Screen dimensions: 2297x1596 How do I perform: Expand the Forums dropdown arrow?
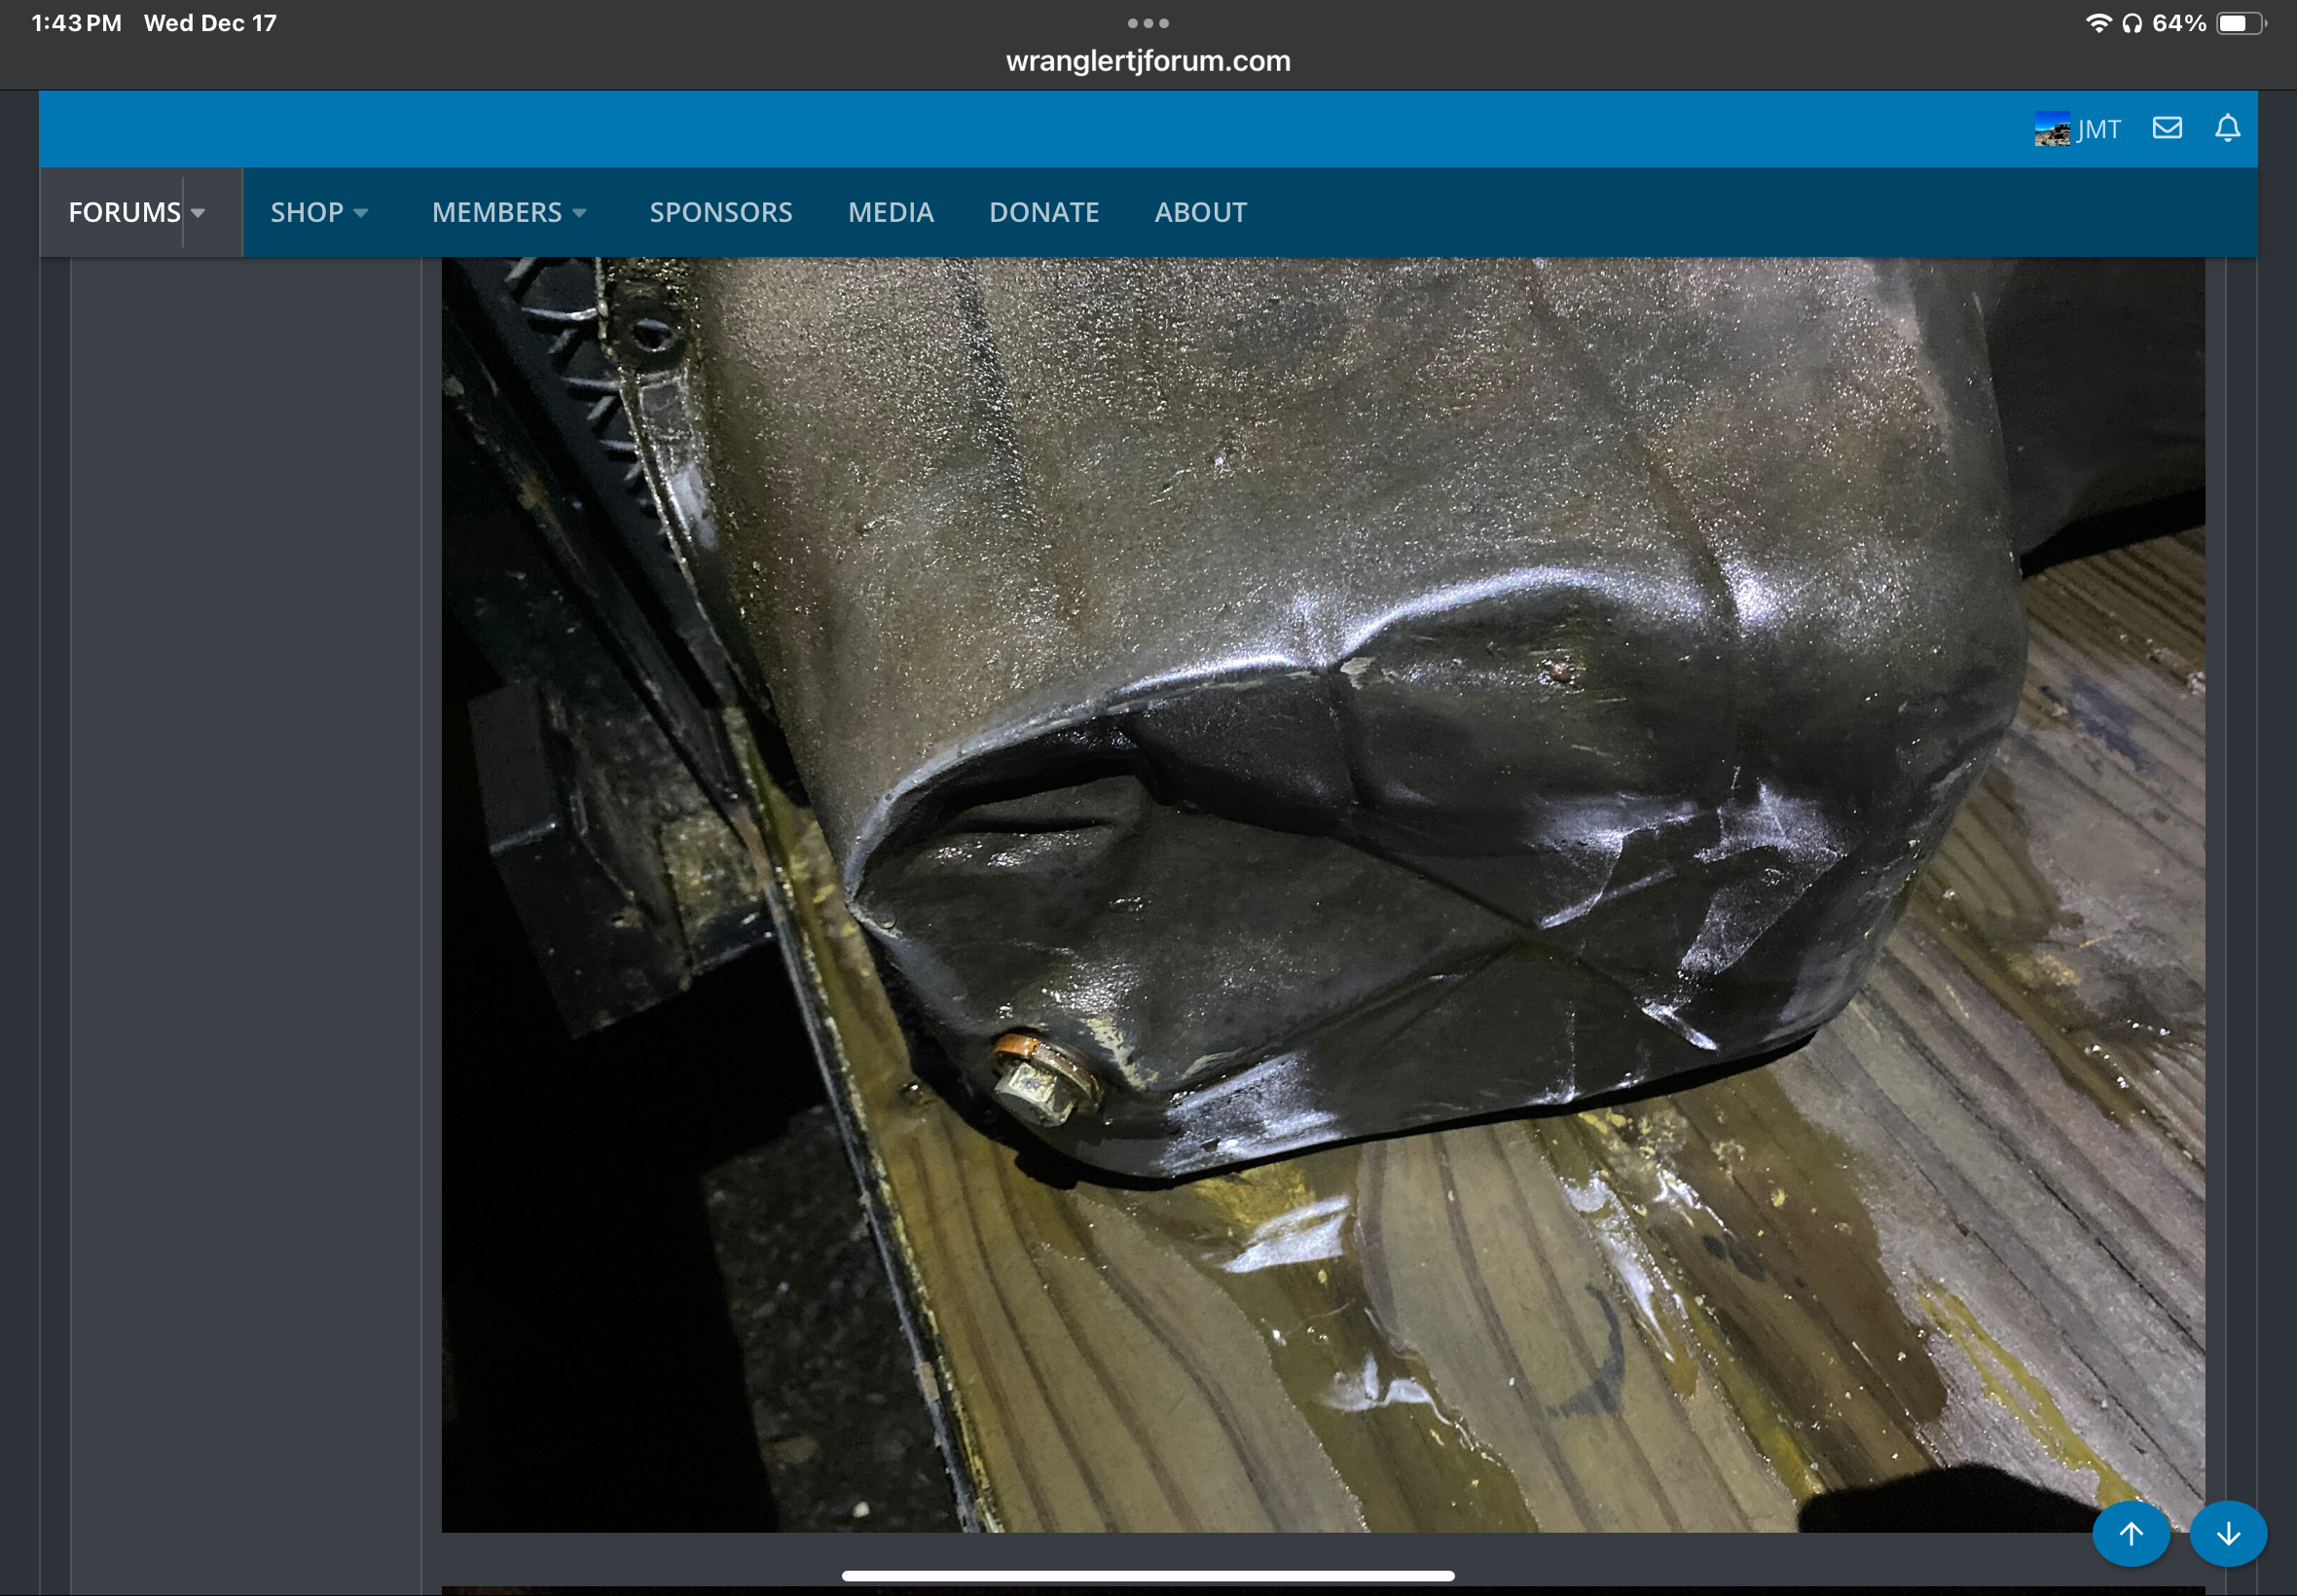pyautogui.click(x=198, y=212)
